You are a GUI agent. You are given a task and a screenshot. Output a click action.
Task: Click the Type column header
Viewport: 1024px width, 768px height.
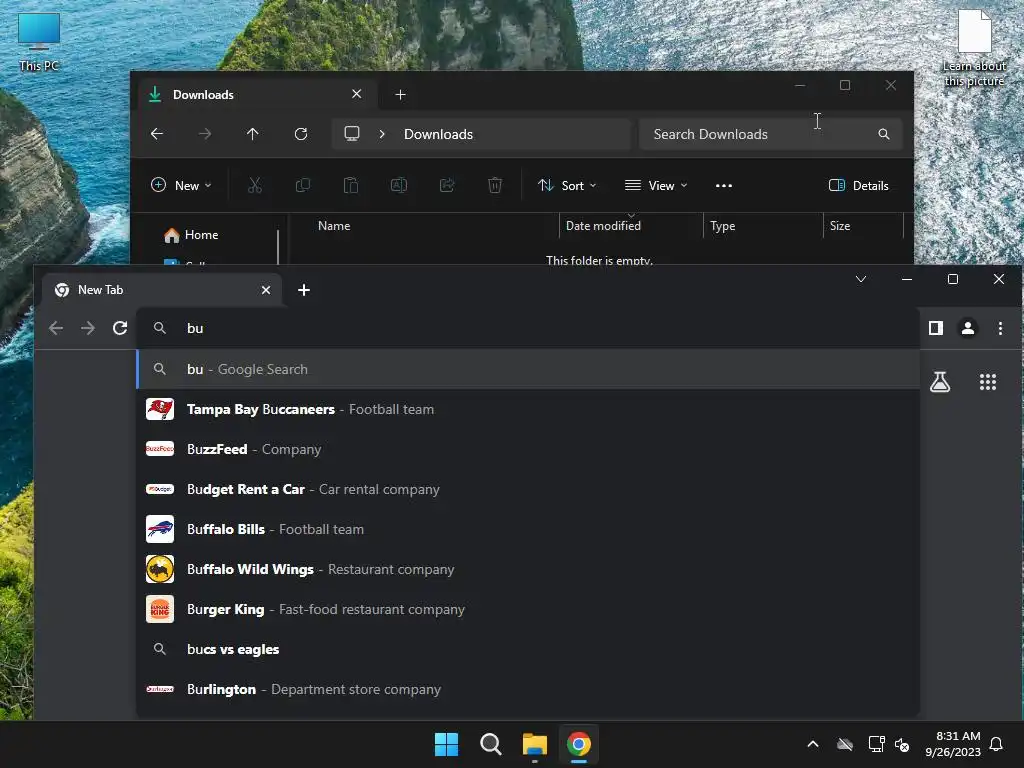[x=722, y=226]
